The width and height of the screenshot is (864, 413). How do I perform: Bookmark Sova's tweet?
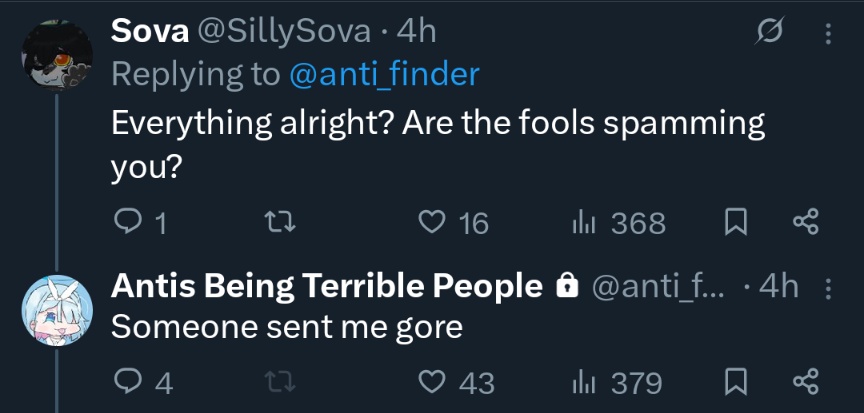tap(736, 223)
